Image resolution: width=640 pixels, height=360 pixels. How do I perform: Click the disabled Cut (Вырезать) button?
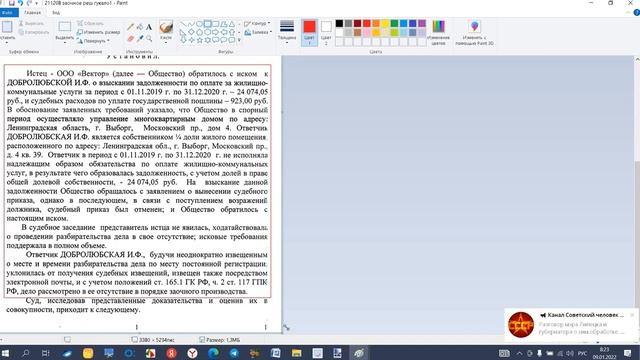(31, 24)
